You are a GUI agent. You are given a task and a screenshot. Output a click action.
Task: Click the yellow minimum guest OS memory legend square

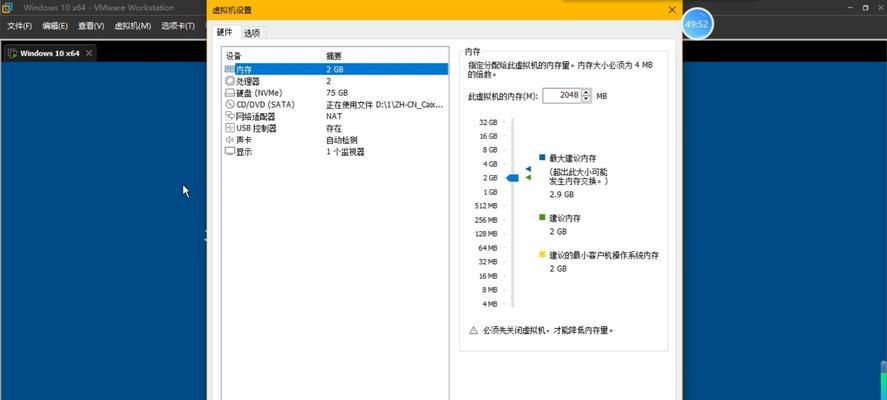542,255
